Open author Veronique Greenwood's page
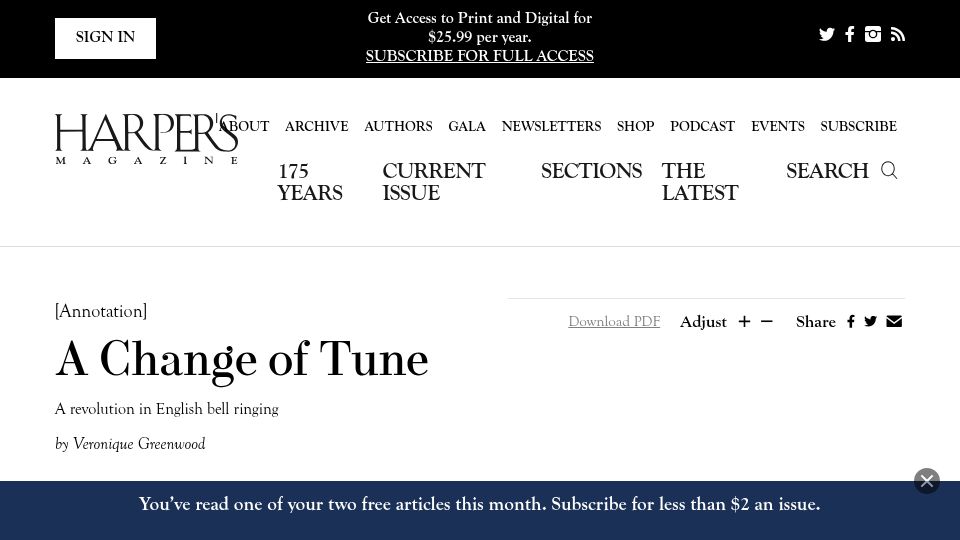Viewport: 960px width, 540px height. (139, 444)
